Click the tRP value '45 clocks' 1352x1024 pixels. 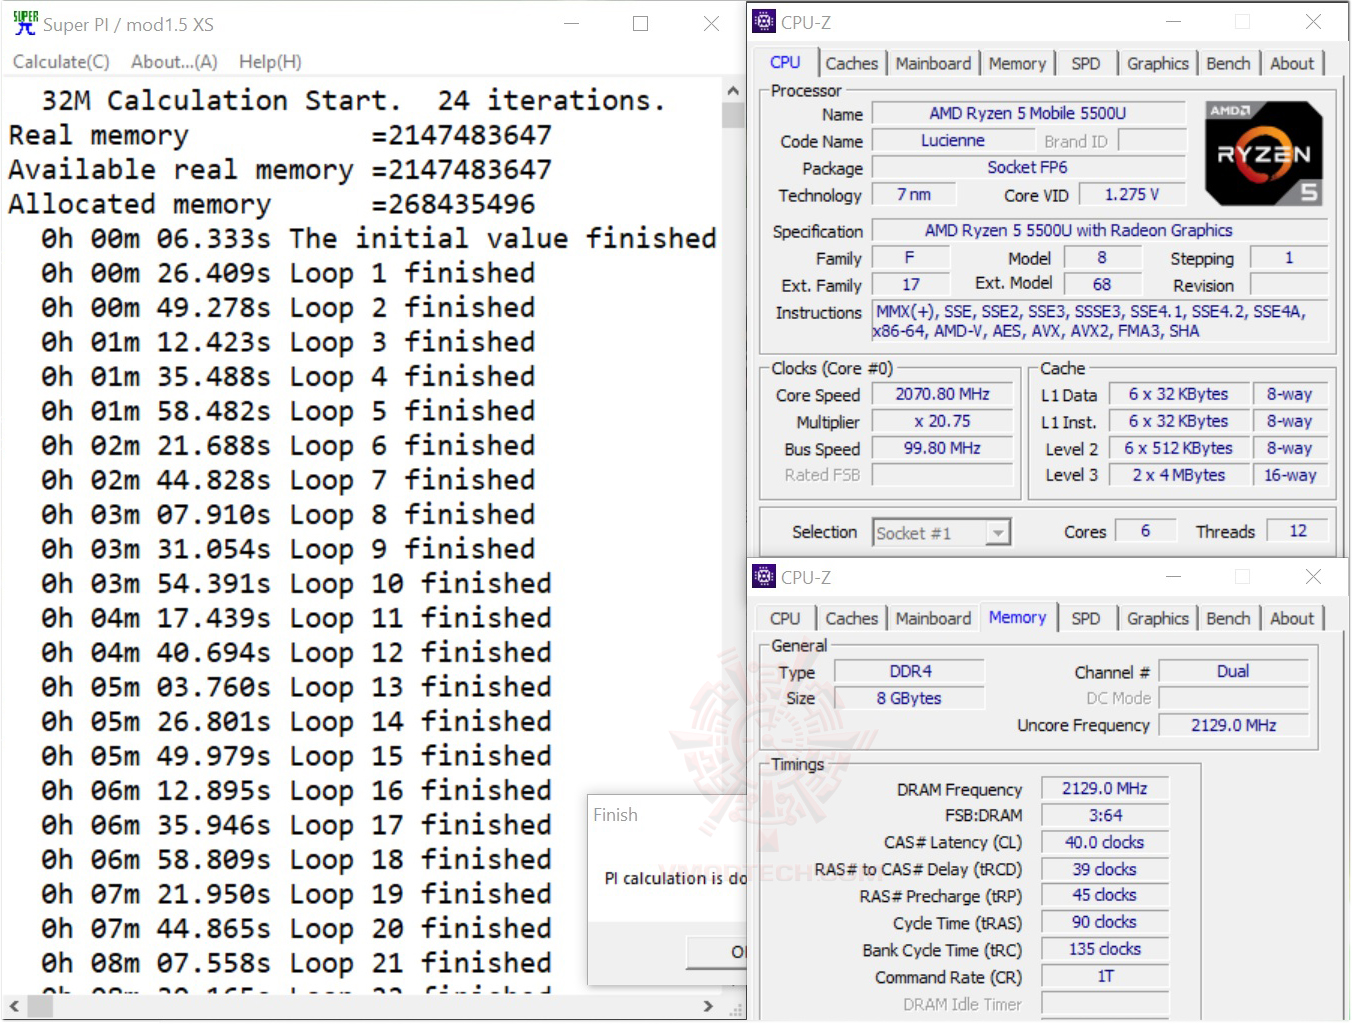coord(1105,895)
